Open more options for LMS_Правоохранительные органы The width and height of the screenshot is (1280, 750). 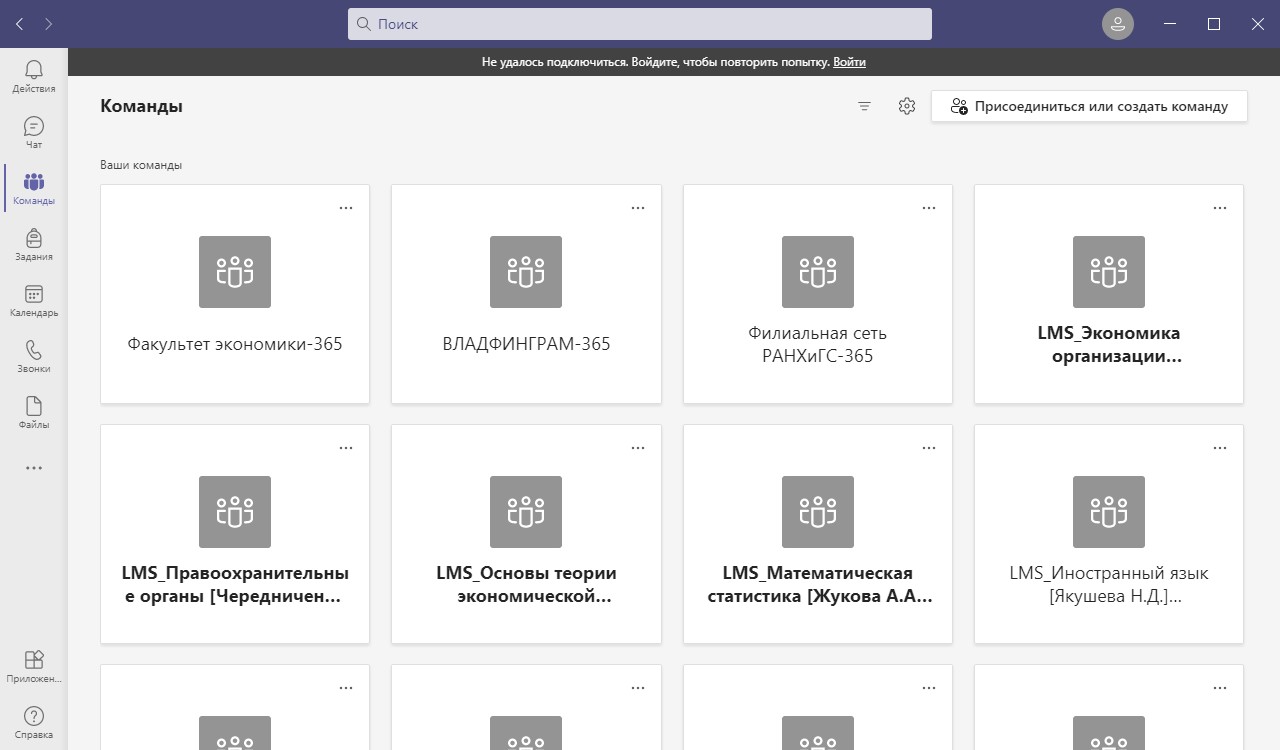(x=346, y=448)
